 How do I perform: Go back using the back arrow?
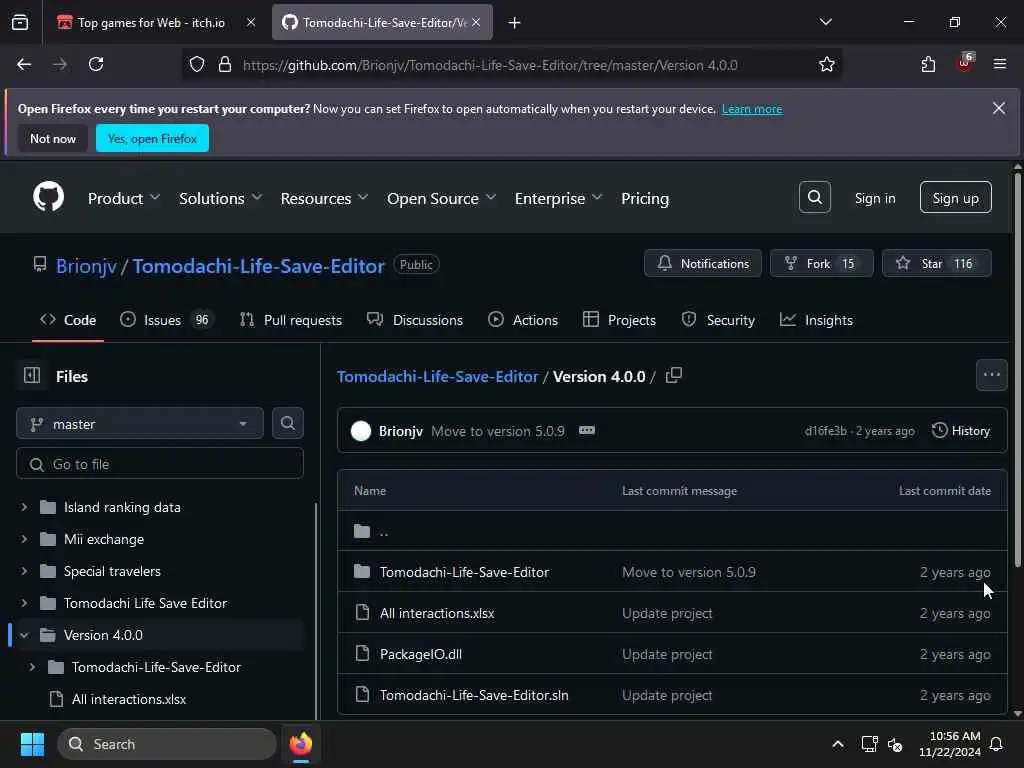24,65
